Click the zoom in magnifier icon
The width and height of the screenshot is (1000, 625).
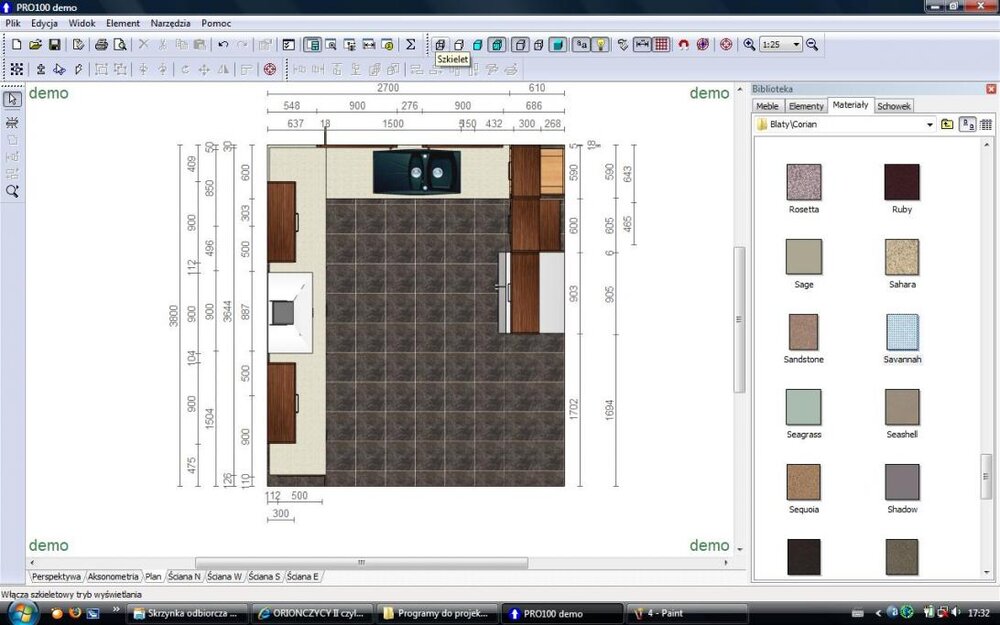[x=749, y=45]
